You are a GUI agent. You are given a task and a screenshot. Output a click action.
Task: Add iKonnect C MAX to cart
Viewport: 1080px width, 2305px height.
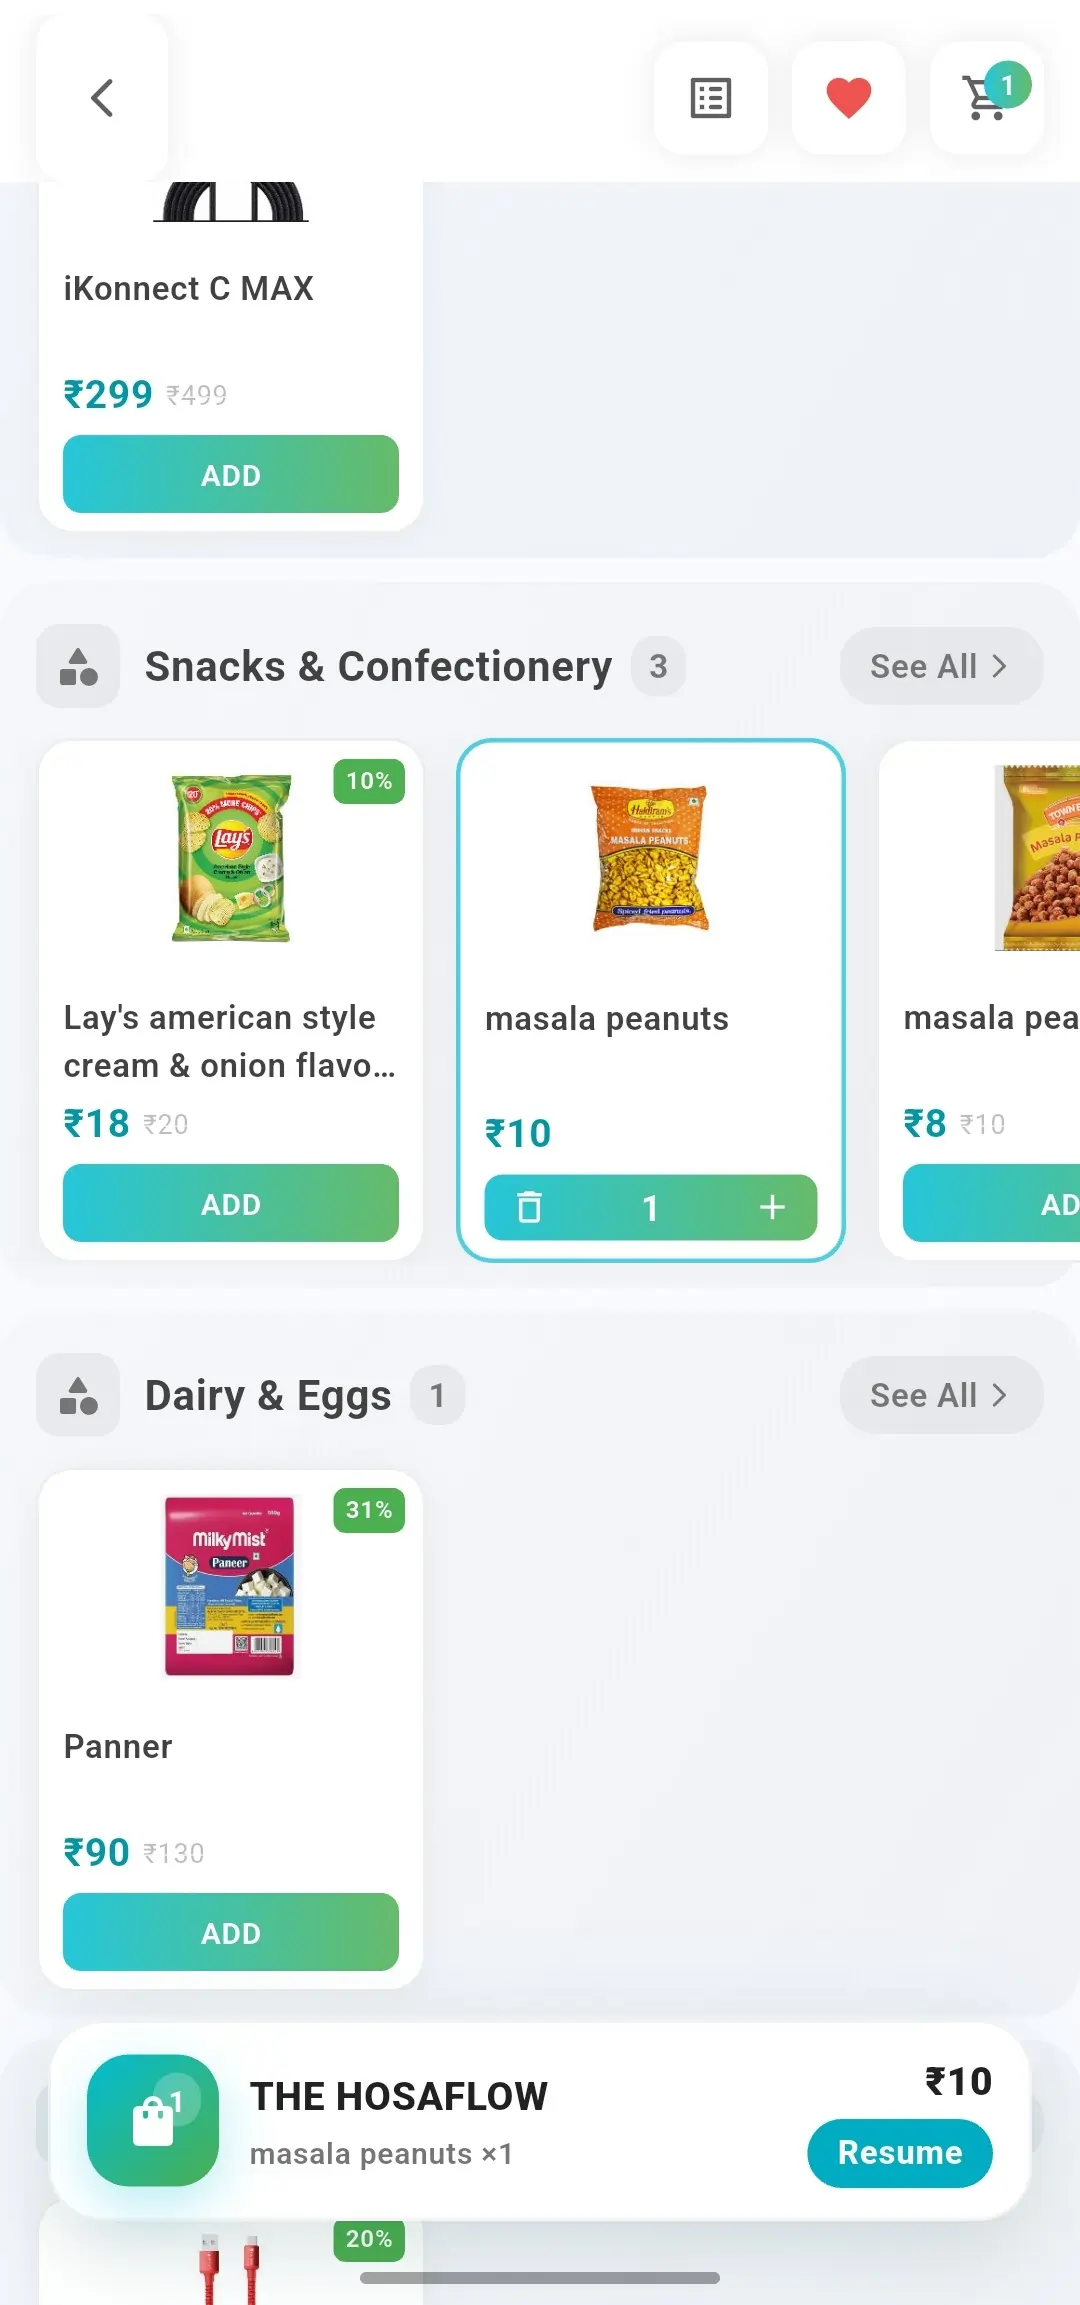click(230, 474)
